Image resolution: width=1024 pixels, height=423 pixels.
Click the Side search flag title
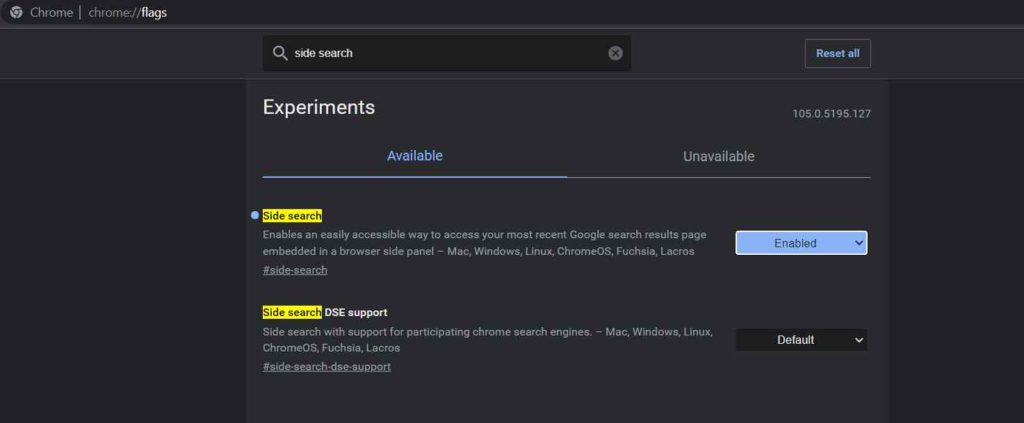(x=292, y=215)
